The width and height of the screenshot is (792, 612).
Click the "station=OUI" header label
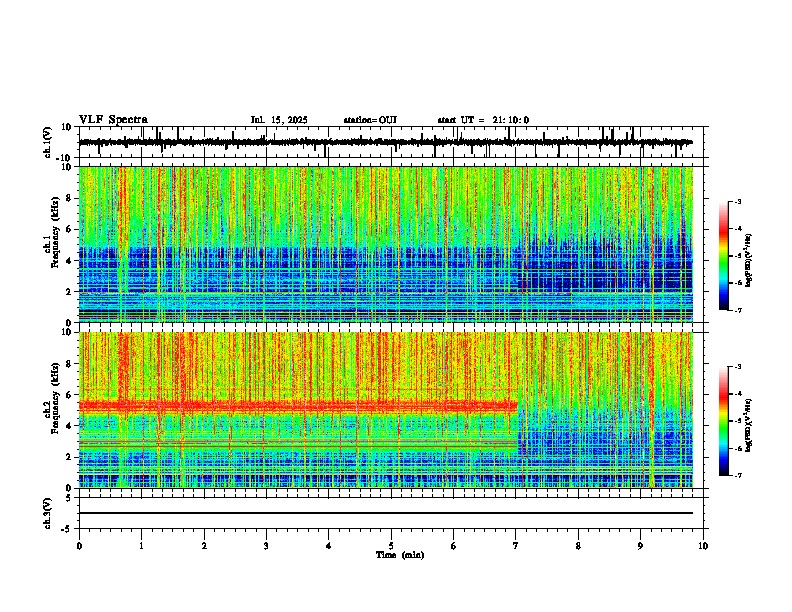[x=370, y=120]
